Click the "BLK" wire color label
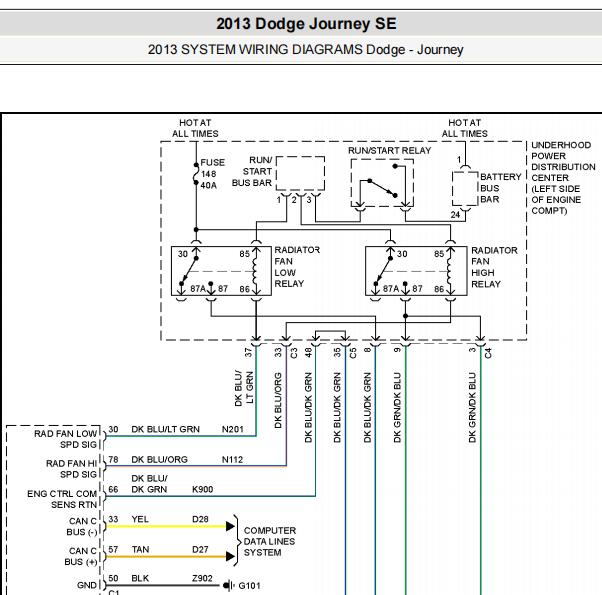The image size is (602, 595). [140, 578]
